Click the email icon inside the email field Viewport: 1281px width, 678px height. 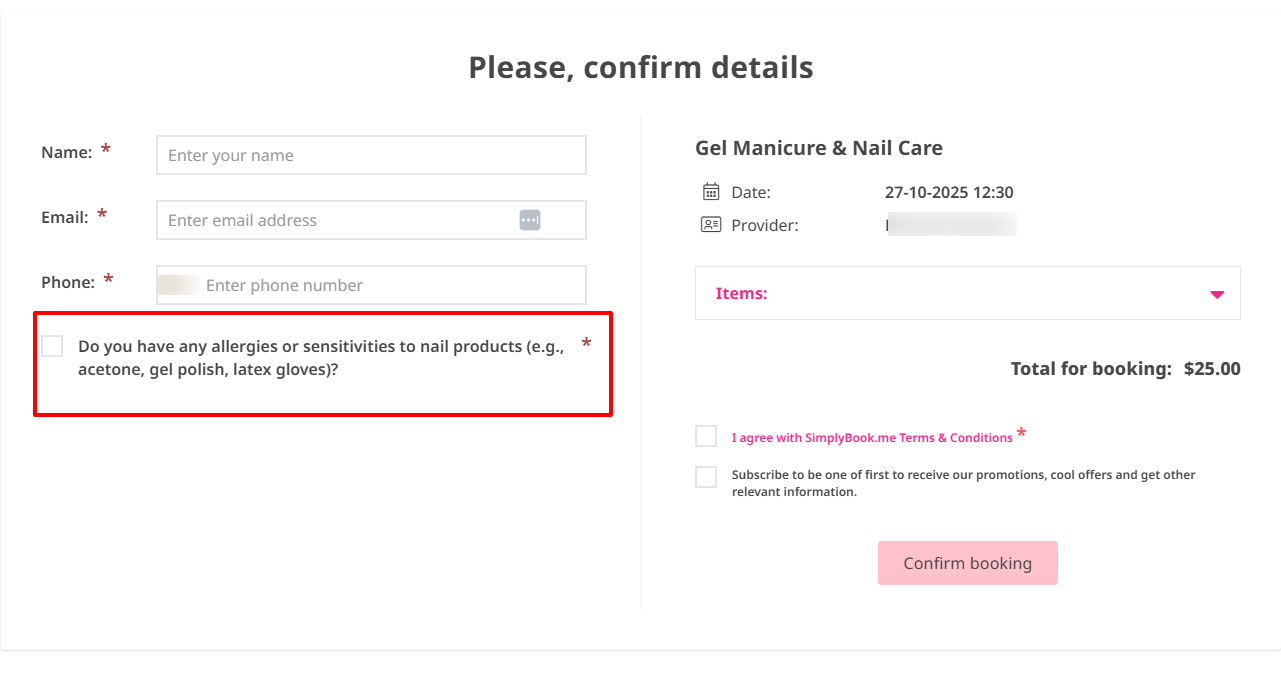point(530,219)
